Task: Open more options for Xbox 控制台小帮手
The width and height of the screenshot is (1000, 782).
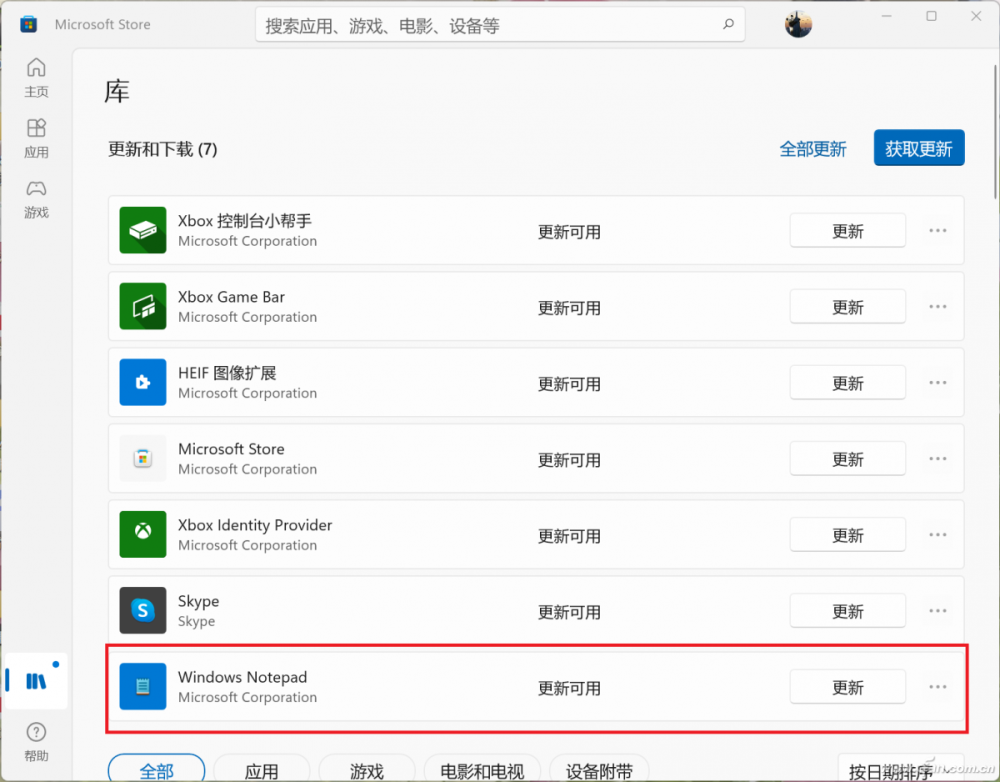Action: click(x=938, y=230)
